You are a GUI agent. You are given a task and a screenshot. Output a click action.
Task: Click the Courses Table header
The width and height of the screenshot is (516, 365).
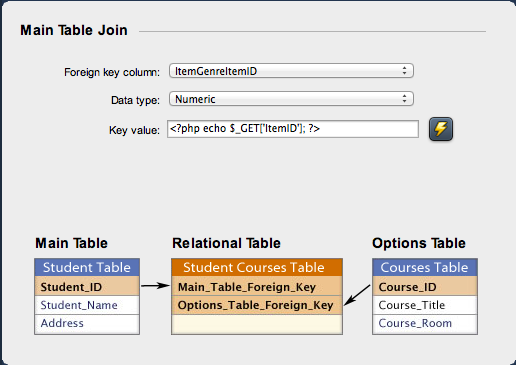[x=425, y=267]
